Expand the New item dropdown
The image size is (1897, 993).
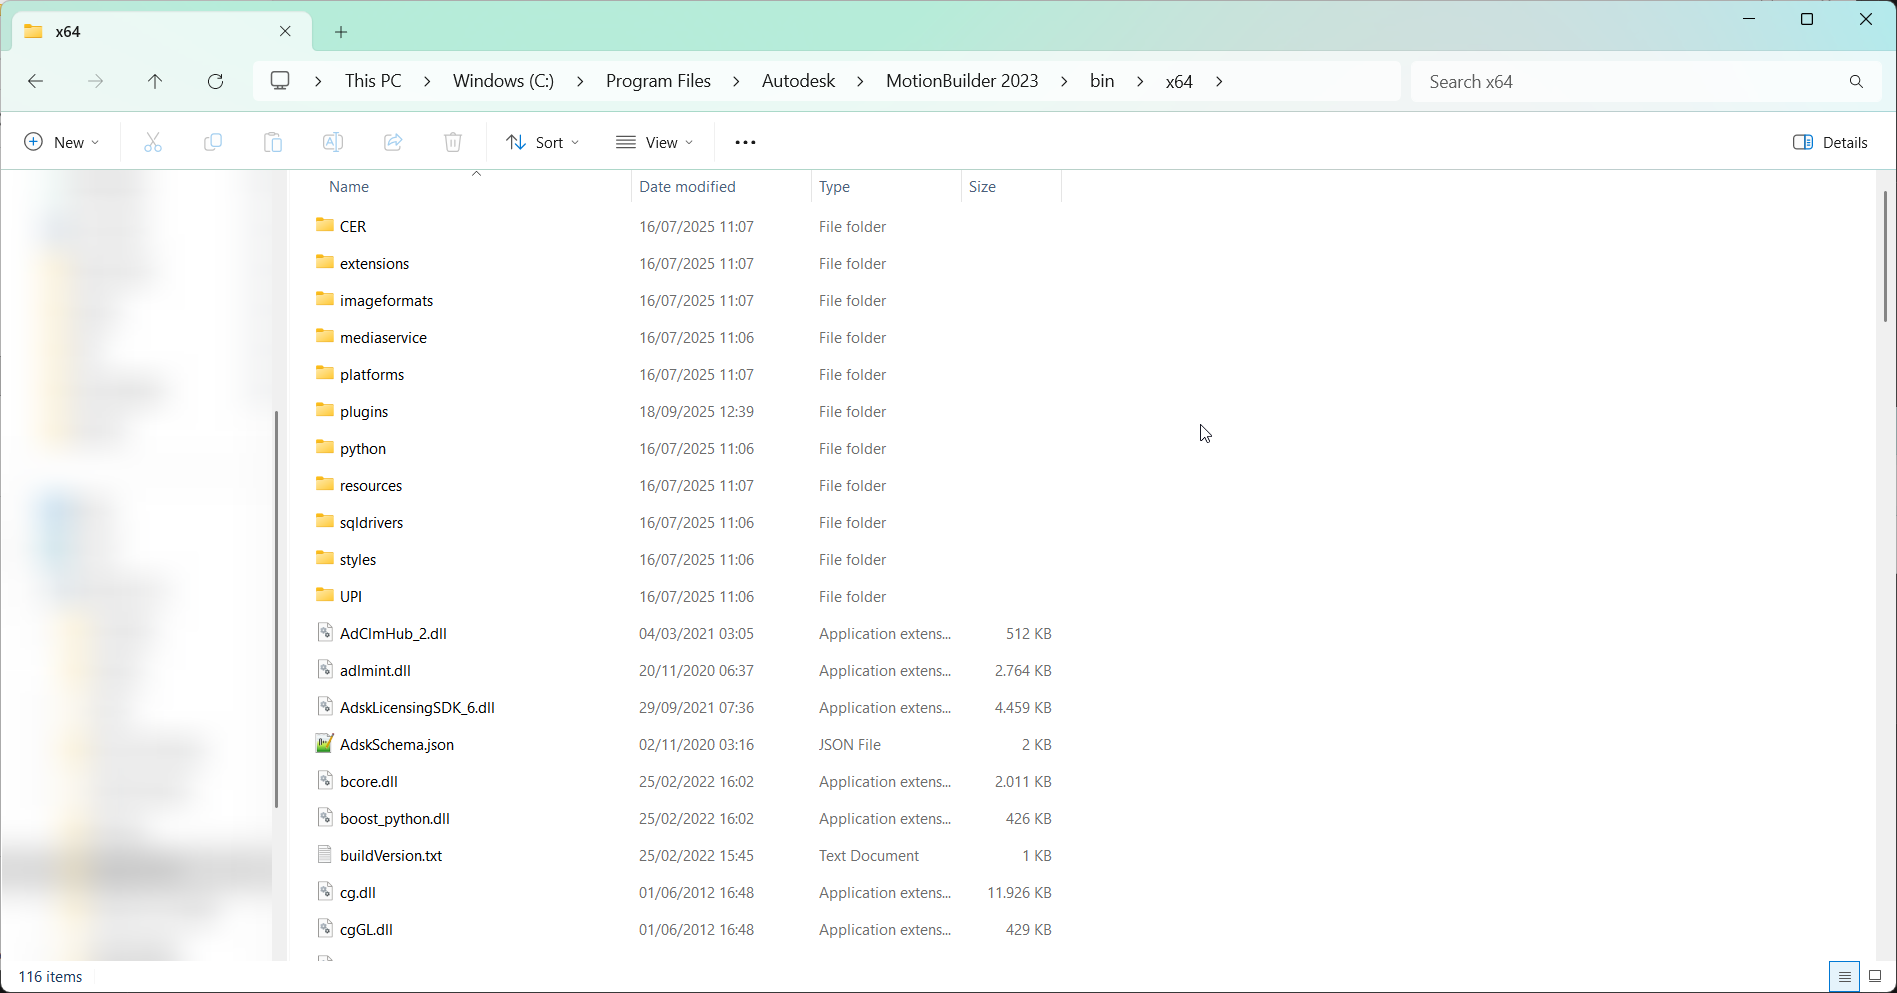click(x=61, y=142)
